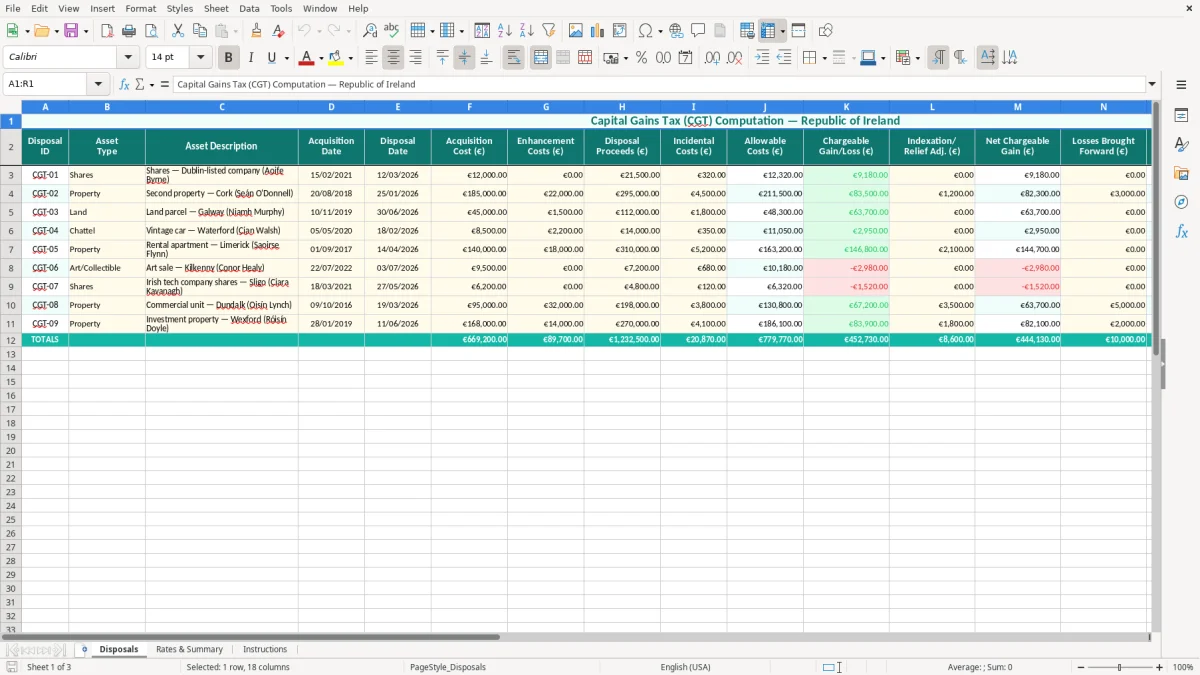Open Find & Replace tool

click(x=370, y=31)
